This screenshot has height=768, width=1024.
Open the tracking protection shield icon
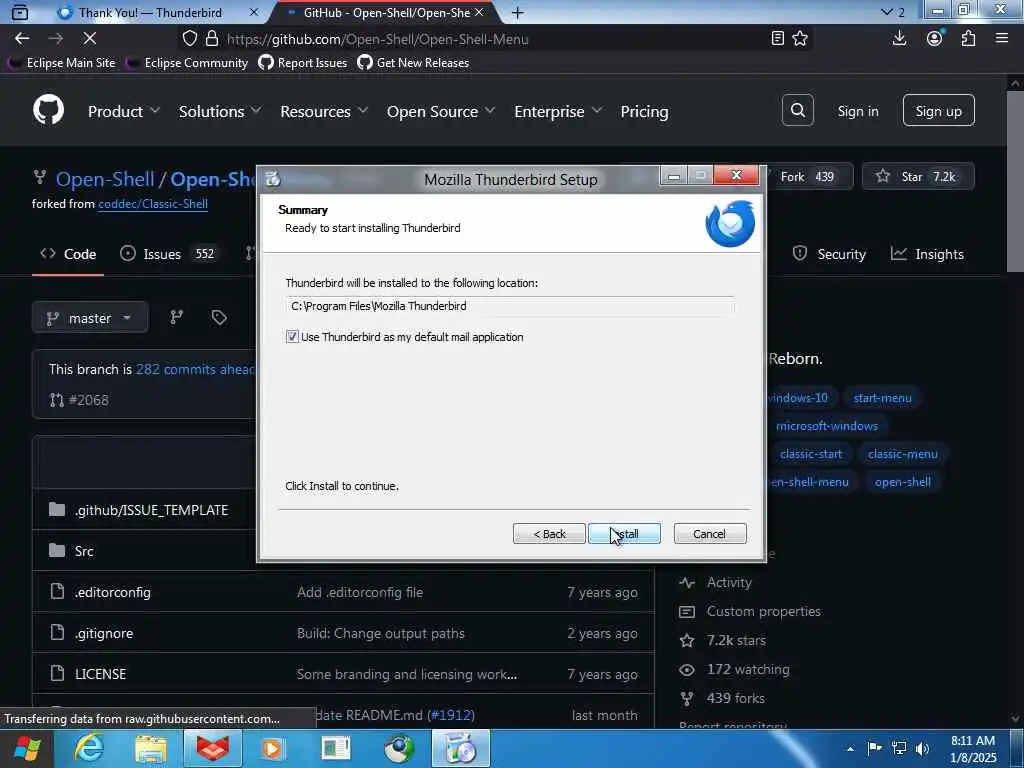pos(189,39)
